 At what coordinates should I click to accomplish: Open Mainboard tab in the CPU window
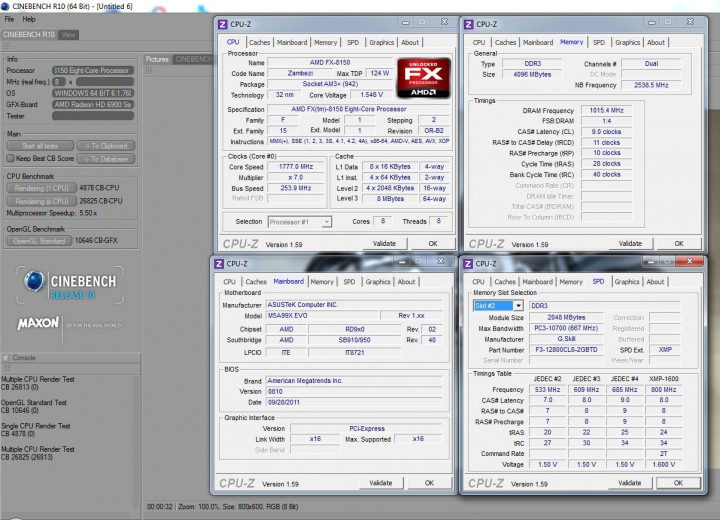click(x=292, y=42)
